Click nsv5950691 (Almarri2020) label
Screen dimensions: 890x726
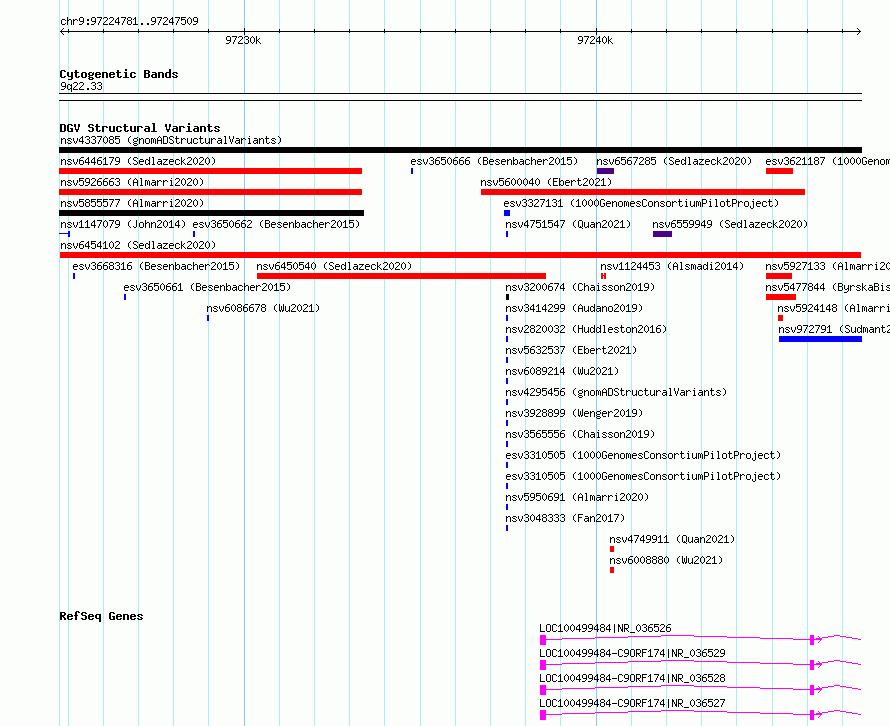click(577, 497)
